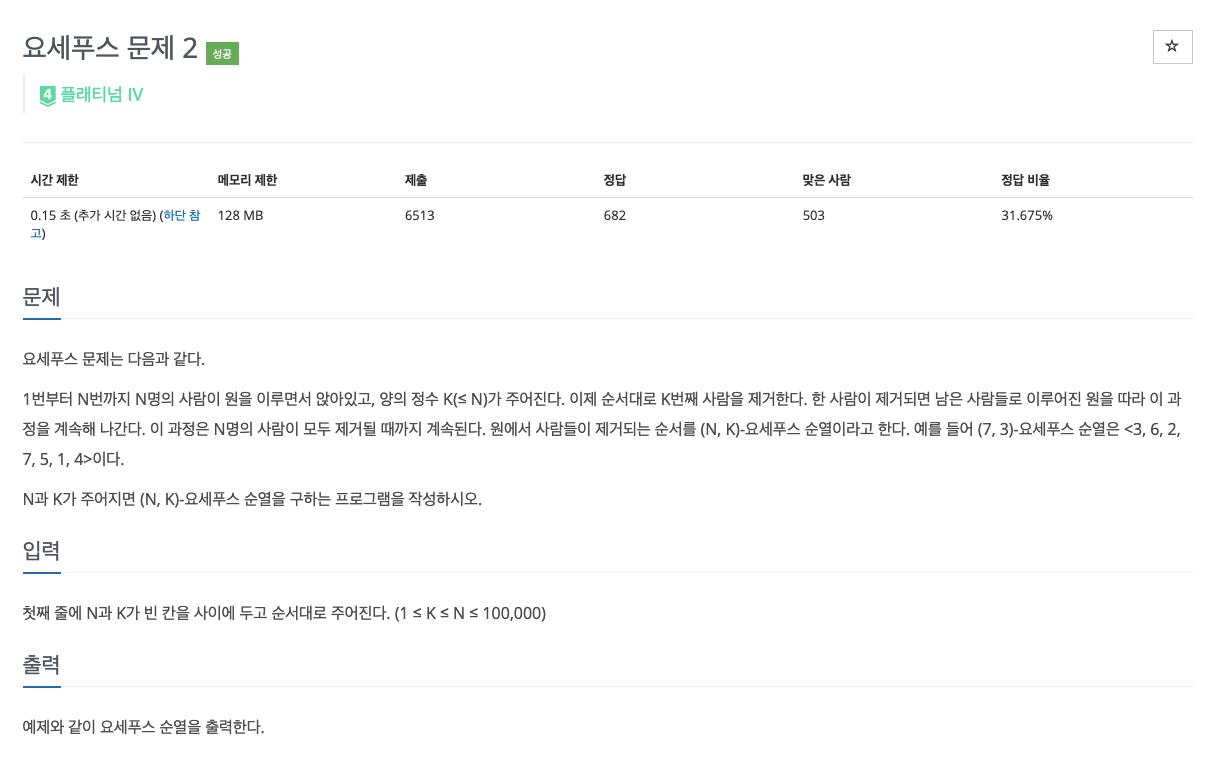This screenshot has width=1229, height=762.
Task: Open the 플래티넘 IV difficulty link
Action: coord(100,95)
